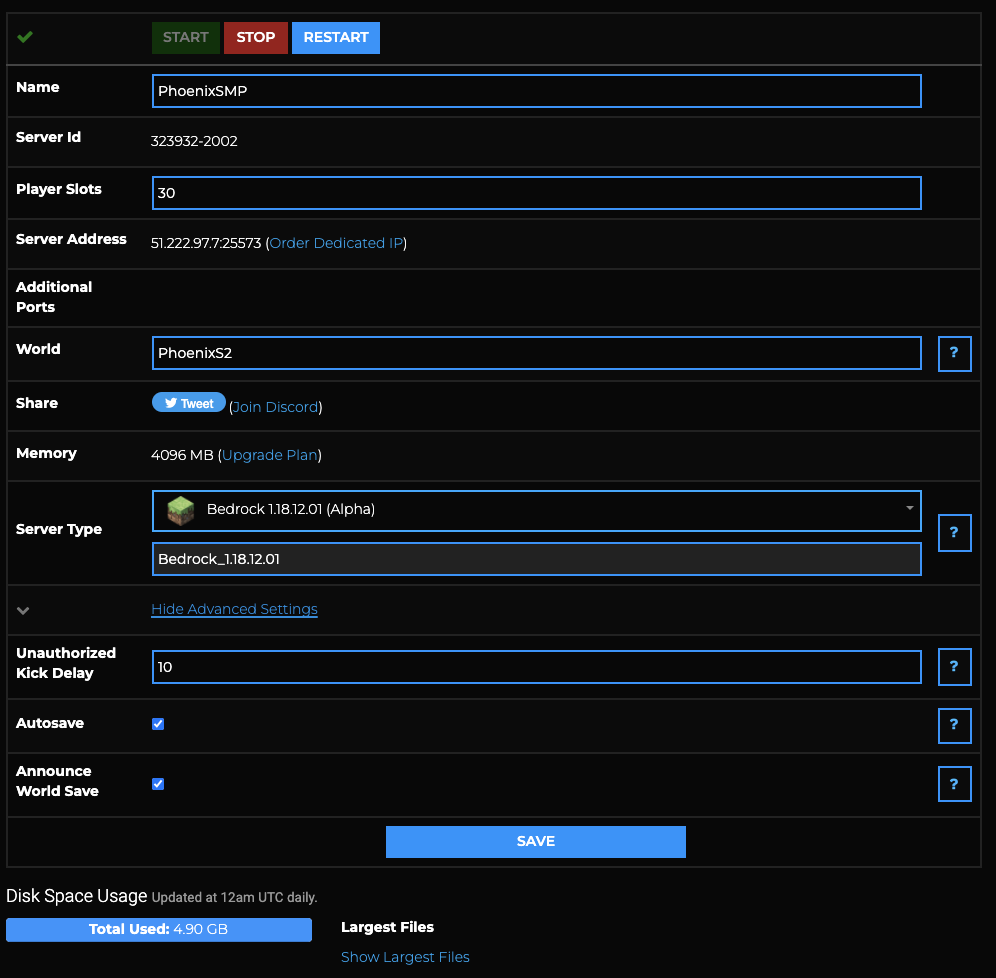Click the 4096 MB memory value
Screen dimensions: 996x978
pyautogui.click(x=182, y=455)
